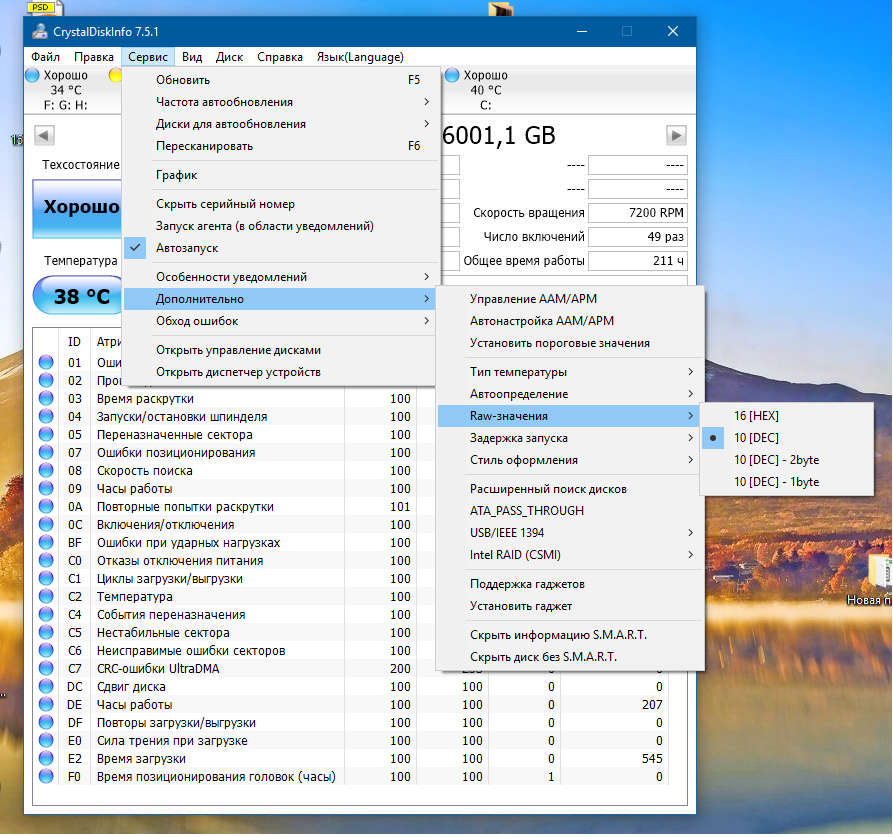Expand USB/IEEE 1394 submenu
Image resolution: width=893 pixels, height=837 pixels.
570,533
